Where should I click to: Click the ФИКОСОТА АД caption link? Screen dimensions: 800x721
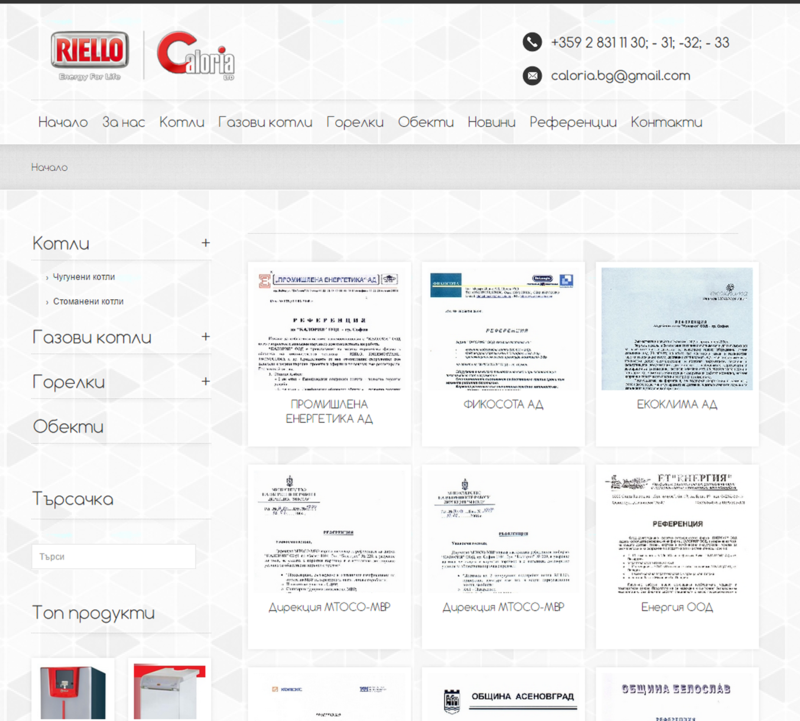click(x=503, y=405)
